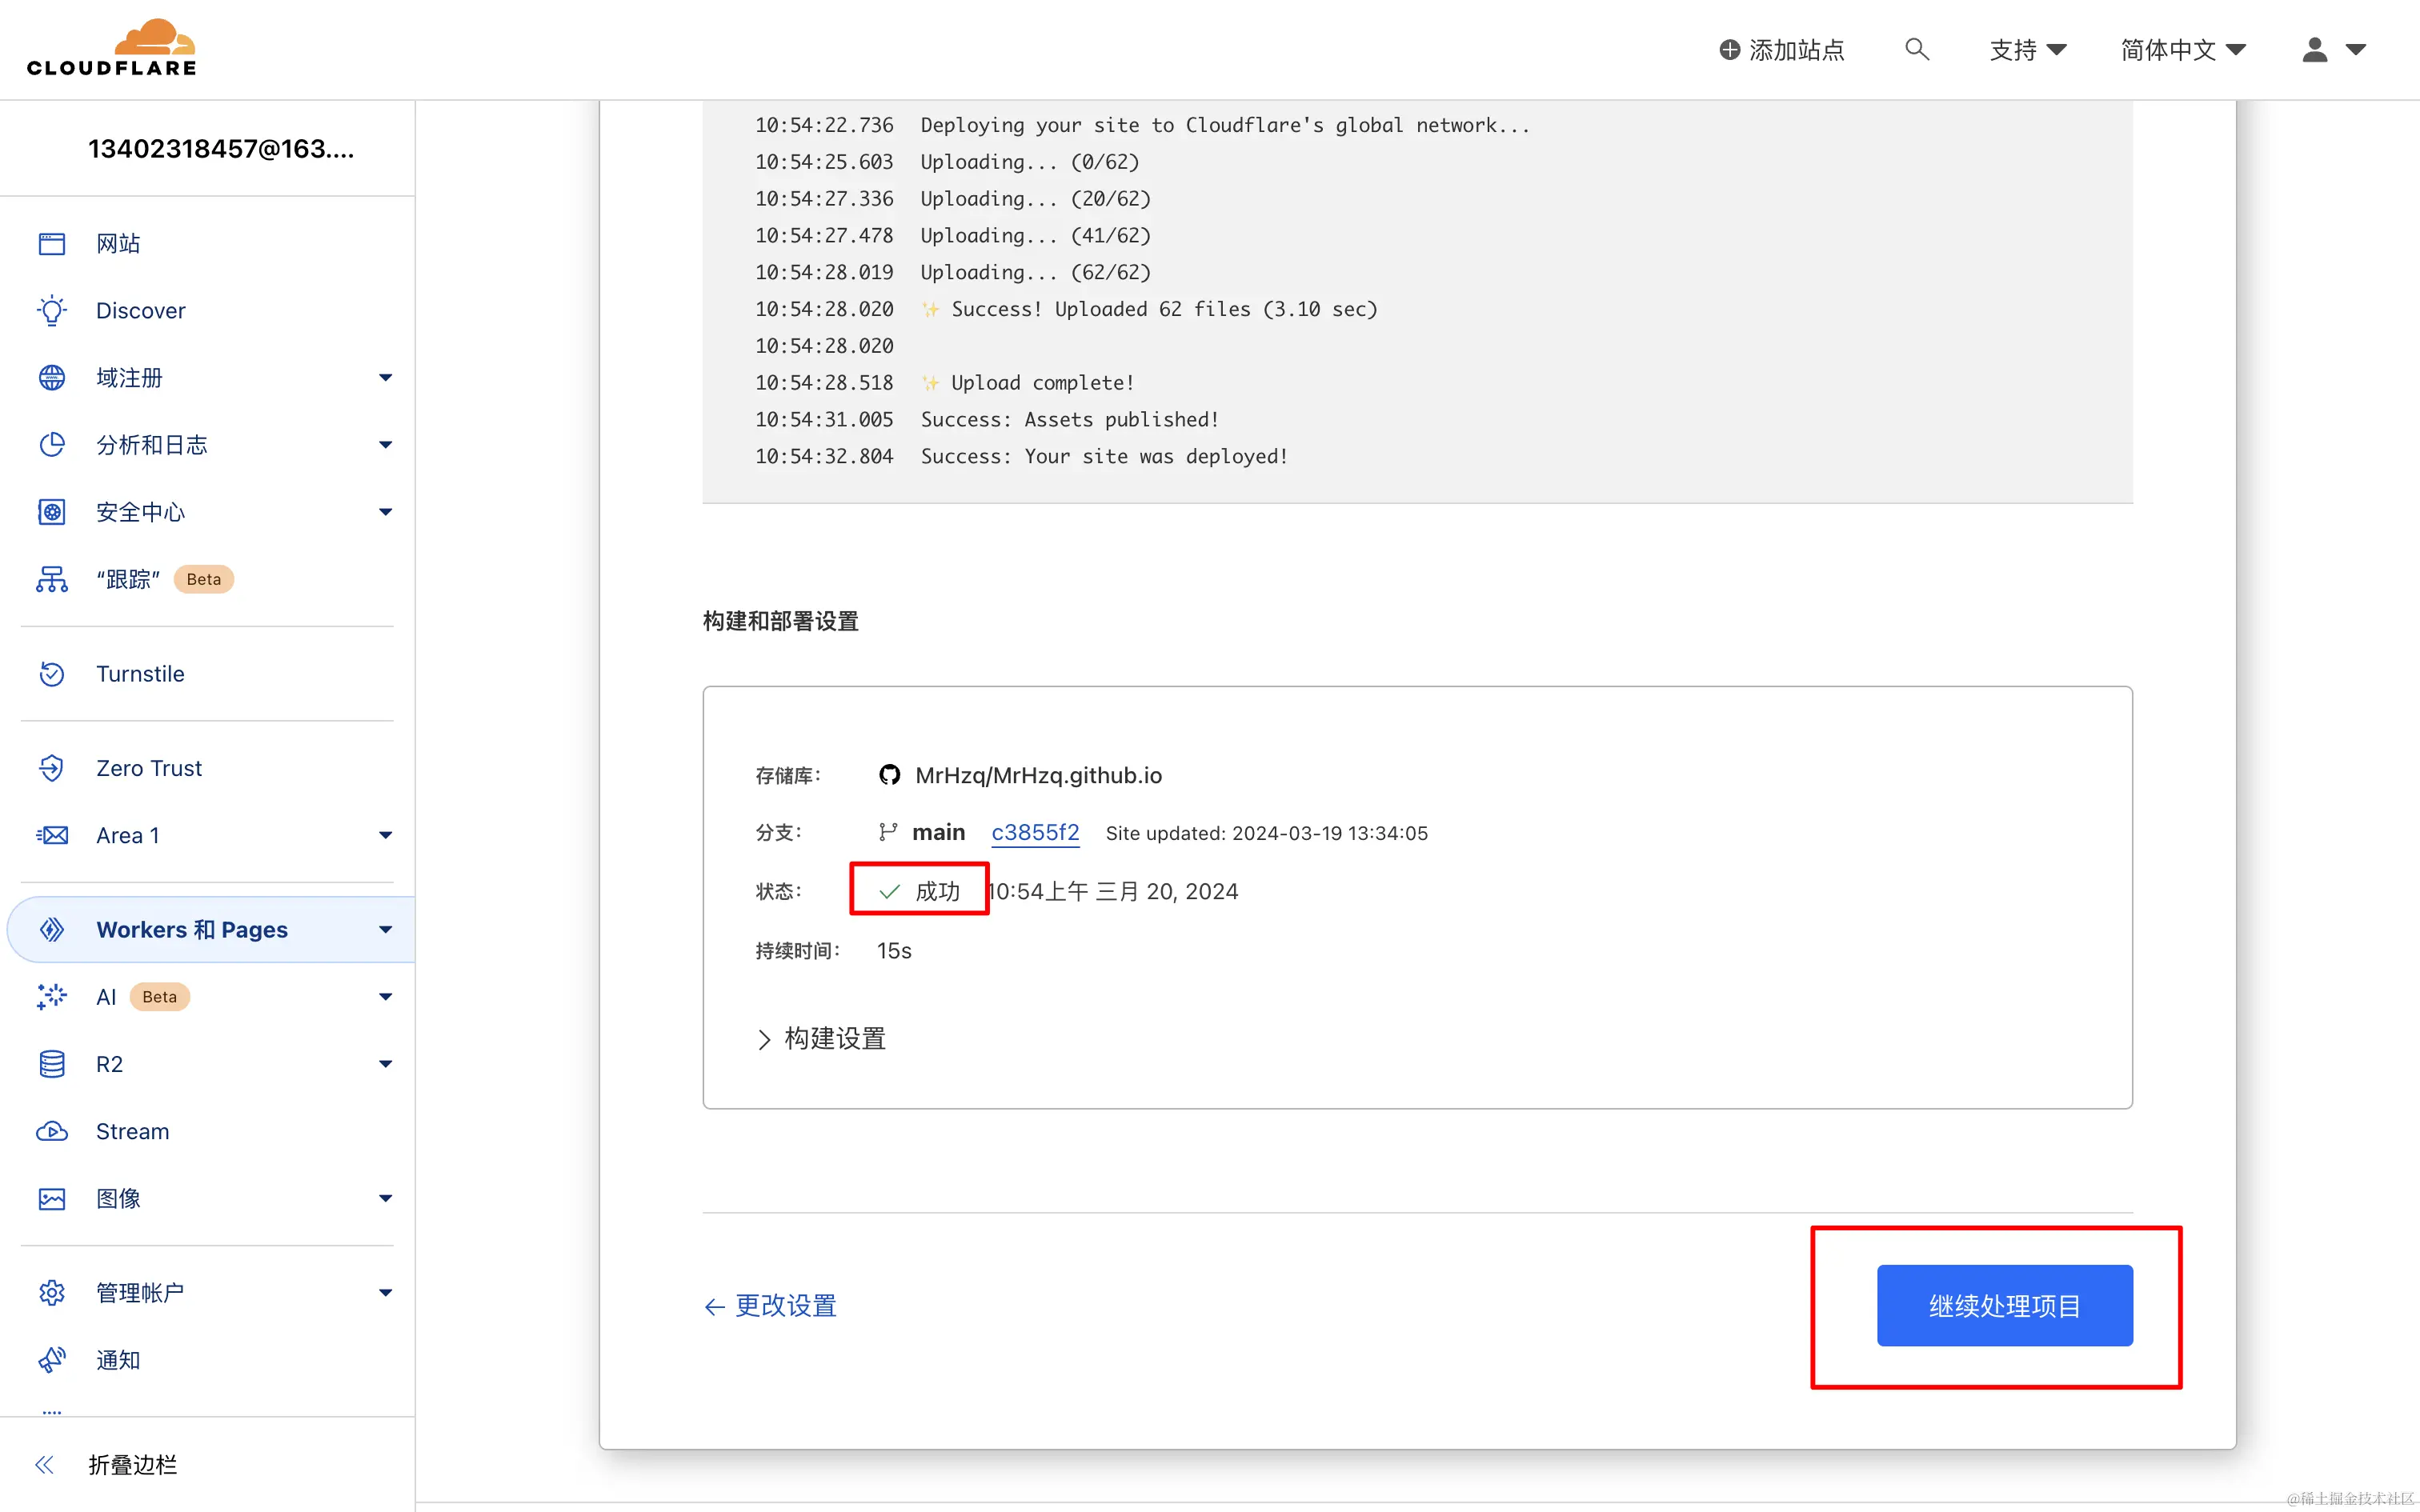Image resolution: width=2420 pixels, height=1512 pixels.
Task: Expand the 图像 submenu arrow
Action: [x=385, y=1198]
